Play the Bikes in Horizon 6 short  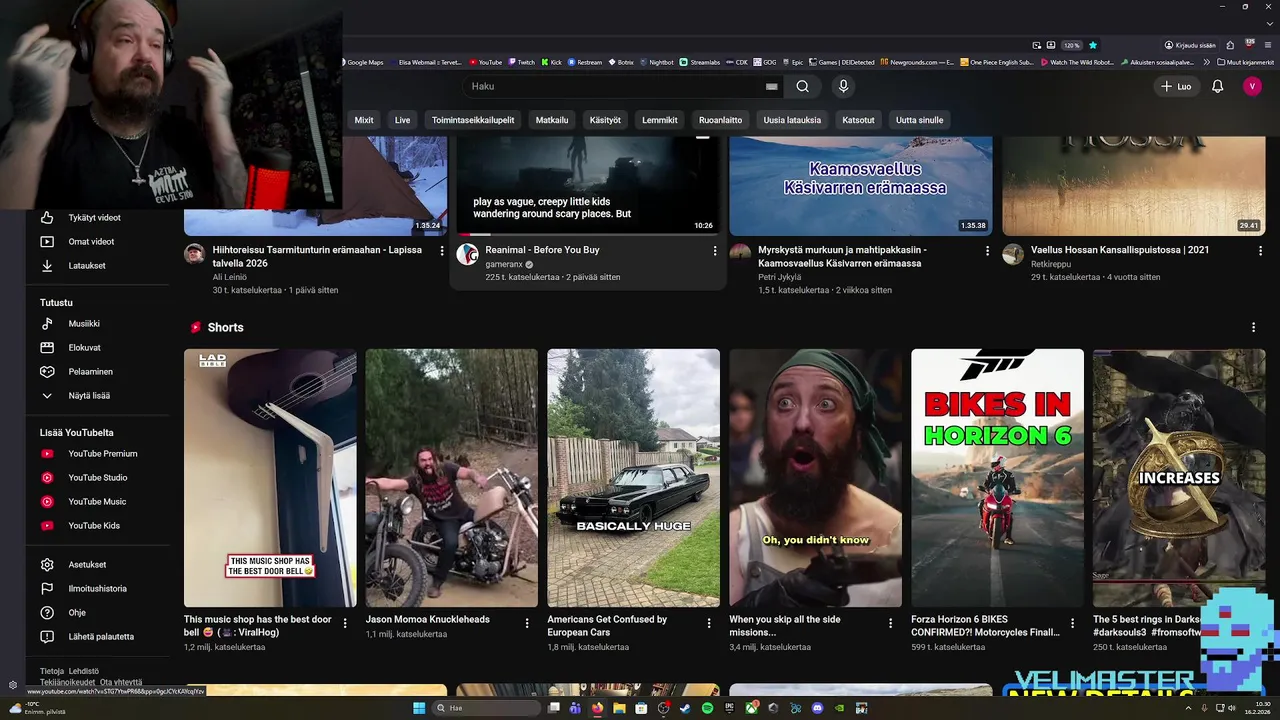tap(997, 478)
